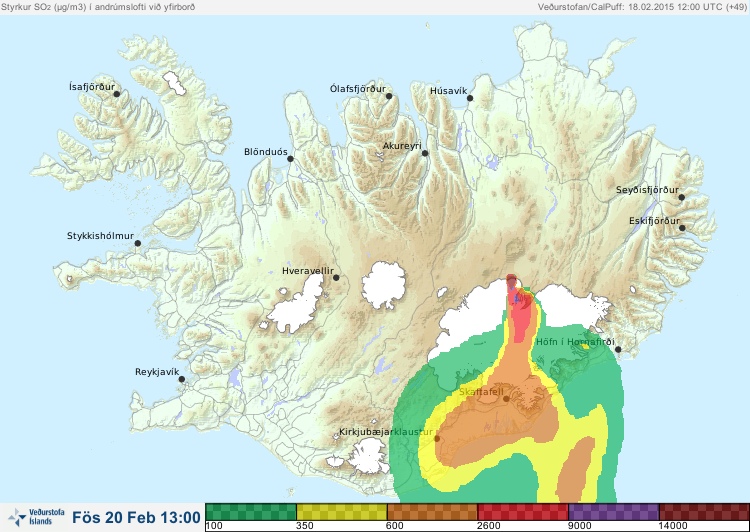
Task: Click the dark red 14000 legend swatch
Action: tap(704, 512)
